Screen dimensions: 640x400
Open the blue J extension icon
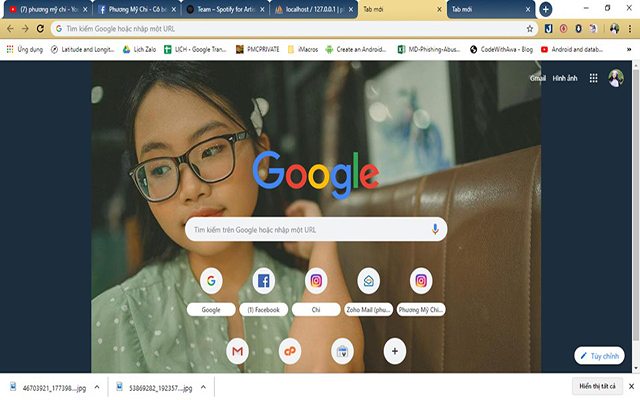pyautogui.click(x=548, y=28)
